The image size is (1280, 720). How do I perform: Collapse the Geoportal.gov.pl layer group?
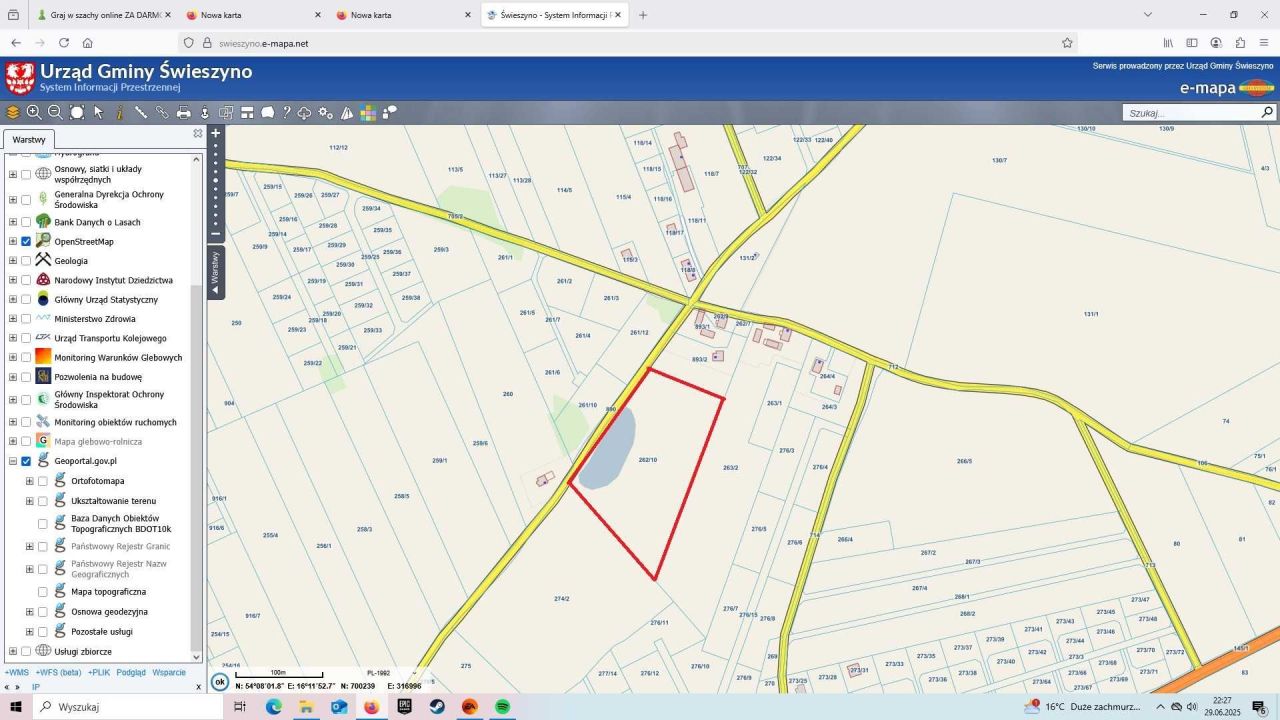(13, 461)
